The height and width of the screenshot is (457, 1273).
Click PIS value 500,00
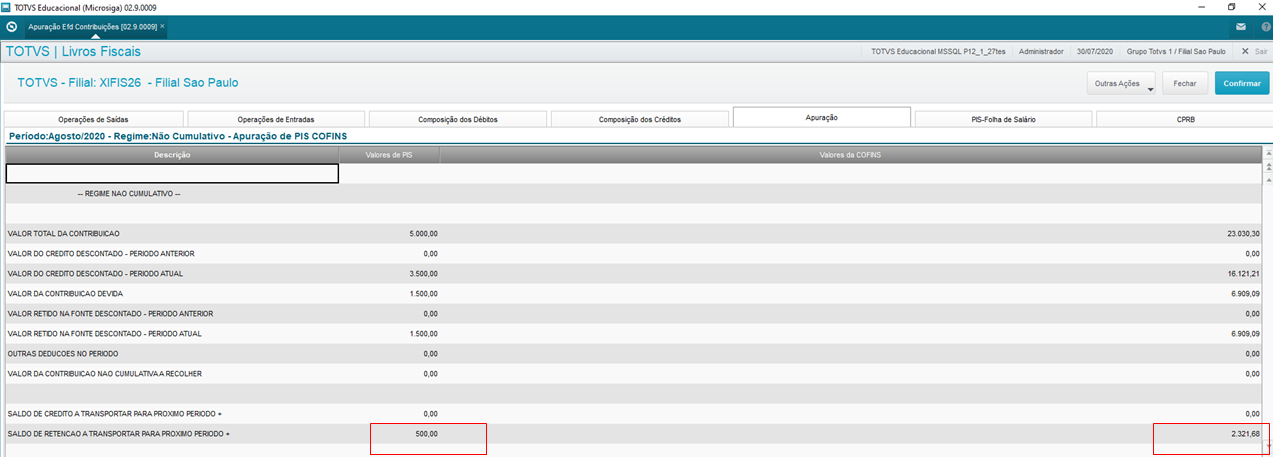426,433
